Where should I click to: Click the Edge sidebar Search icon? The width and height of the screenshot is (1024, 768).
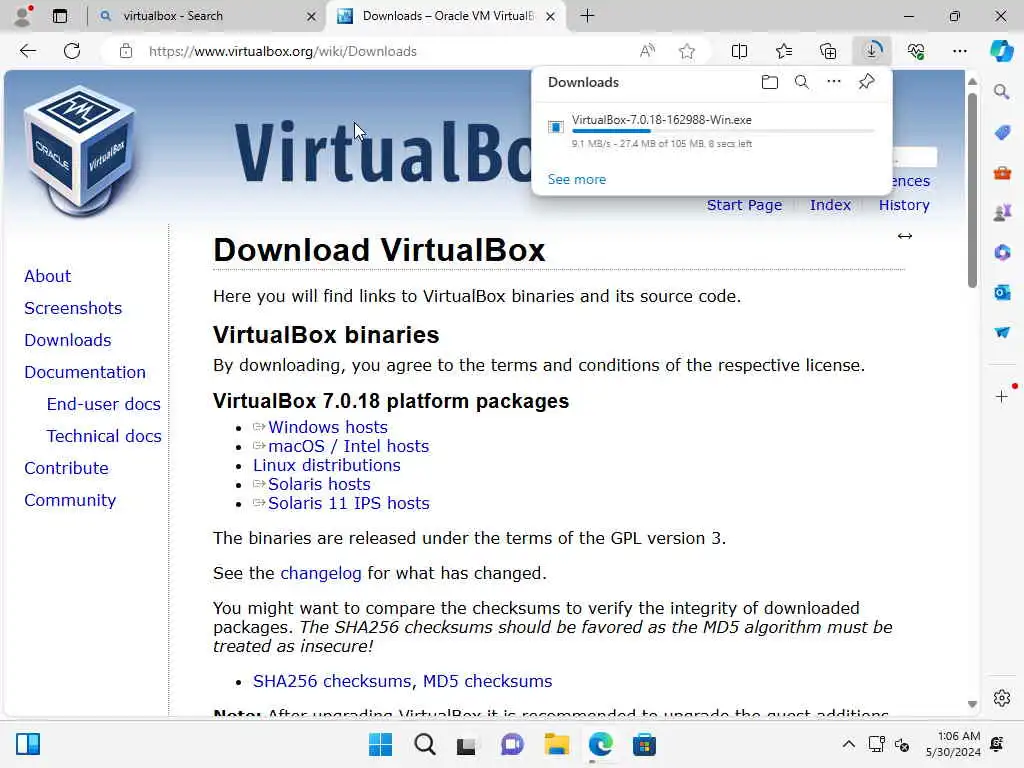pyautogui.click(x=1001, y=92)
